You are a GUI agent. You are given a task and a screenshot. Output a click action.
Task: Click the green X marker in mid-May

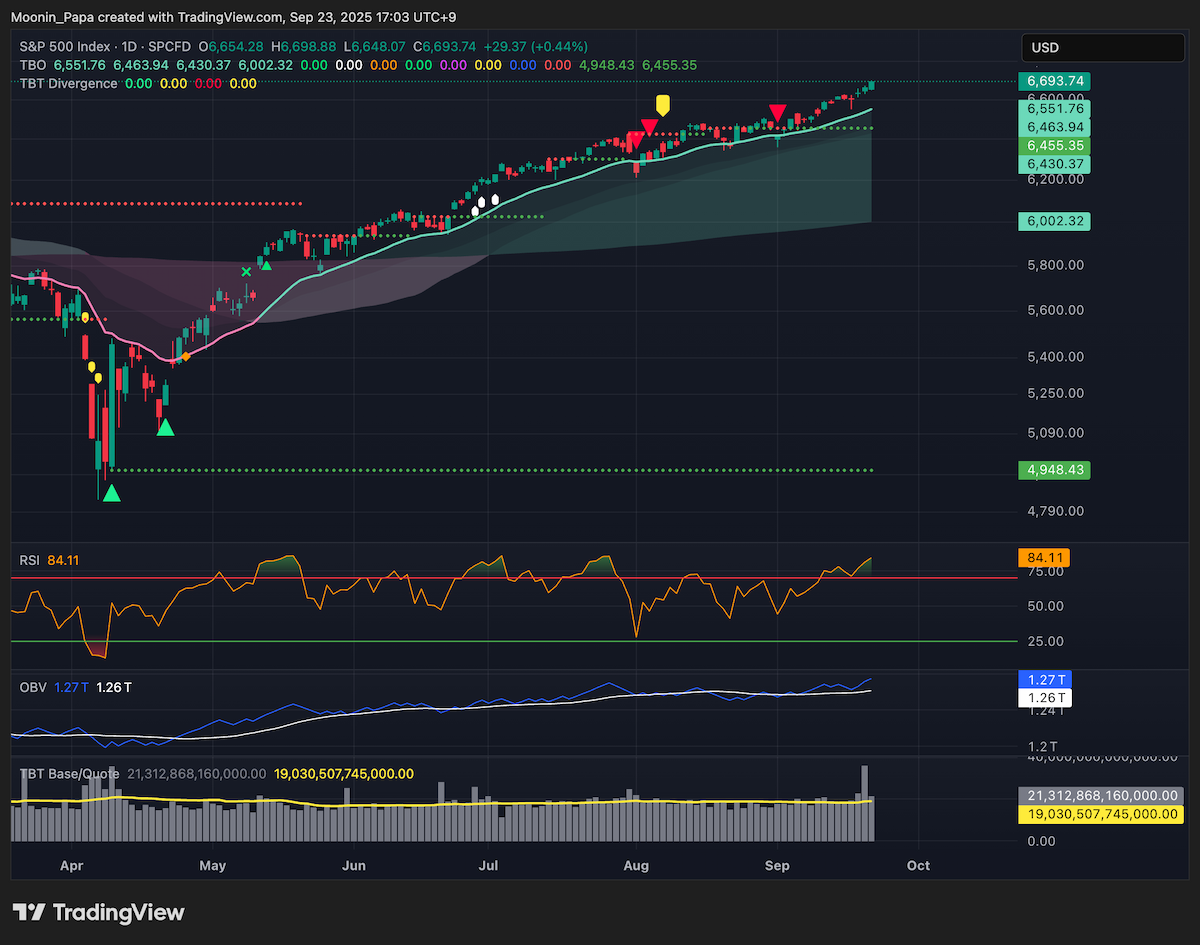(246, 271)
